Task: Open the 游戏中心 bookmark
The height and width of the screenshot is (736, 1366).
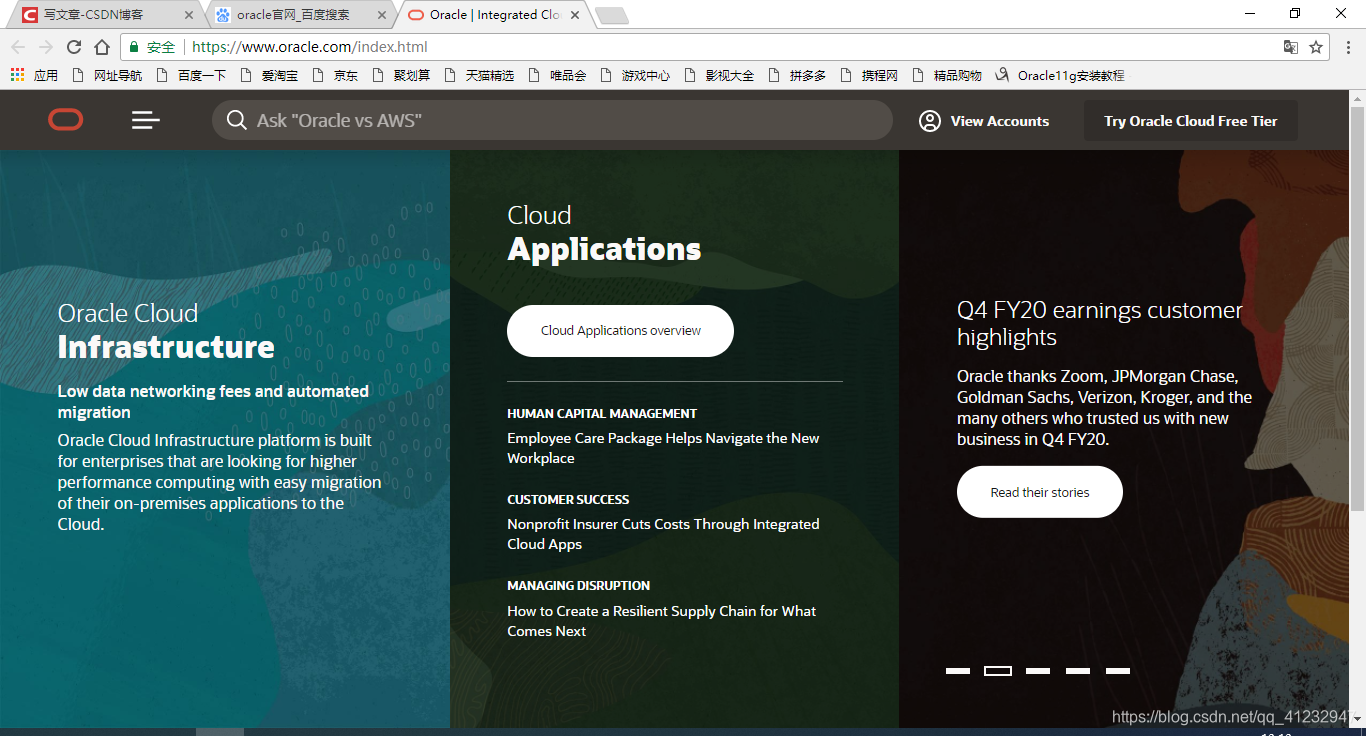Action: [636, 75]
